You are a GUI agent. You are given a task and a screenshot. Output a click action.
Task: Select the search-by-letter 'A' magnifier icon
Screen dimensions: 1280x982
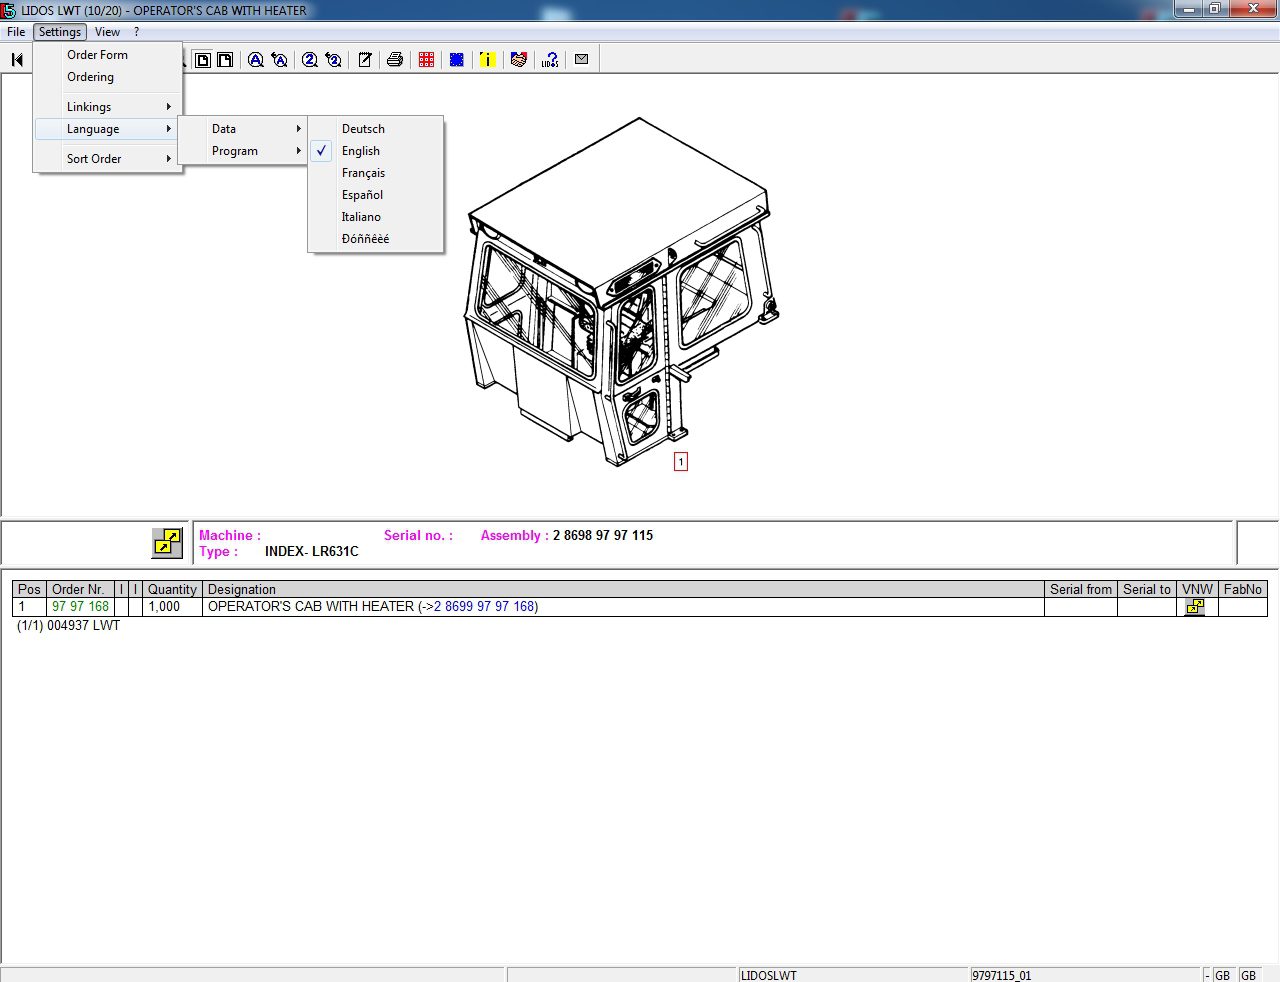pyautogui.click(x=255, y=59)
